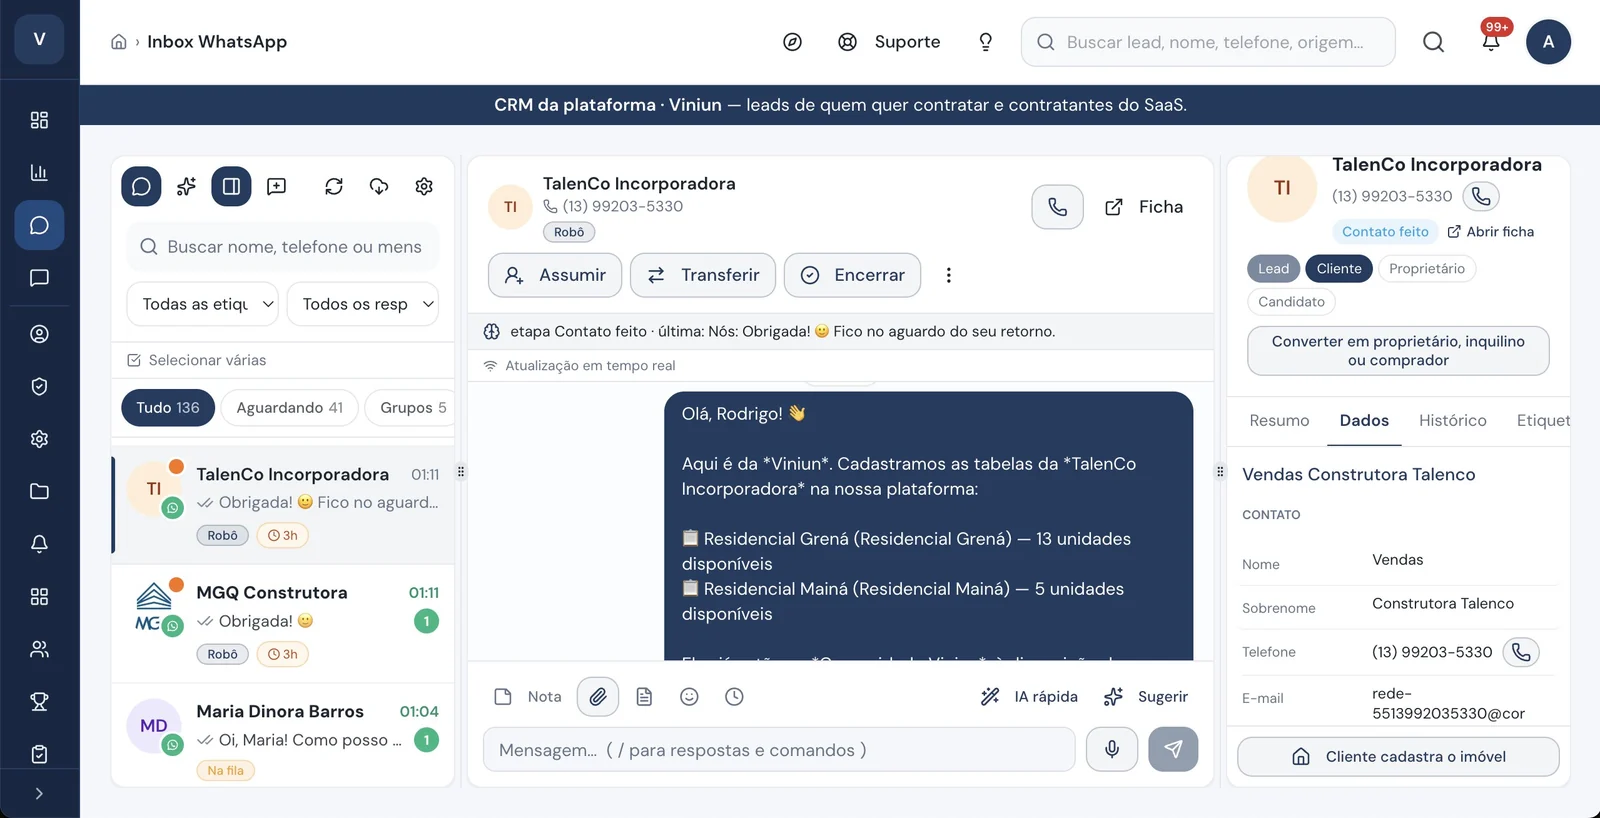Toggle the side panel layout button
Screen dimensions: 1600x818
click(x=231, y=186)
